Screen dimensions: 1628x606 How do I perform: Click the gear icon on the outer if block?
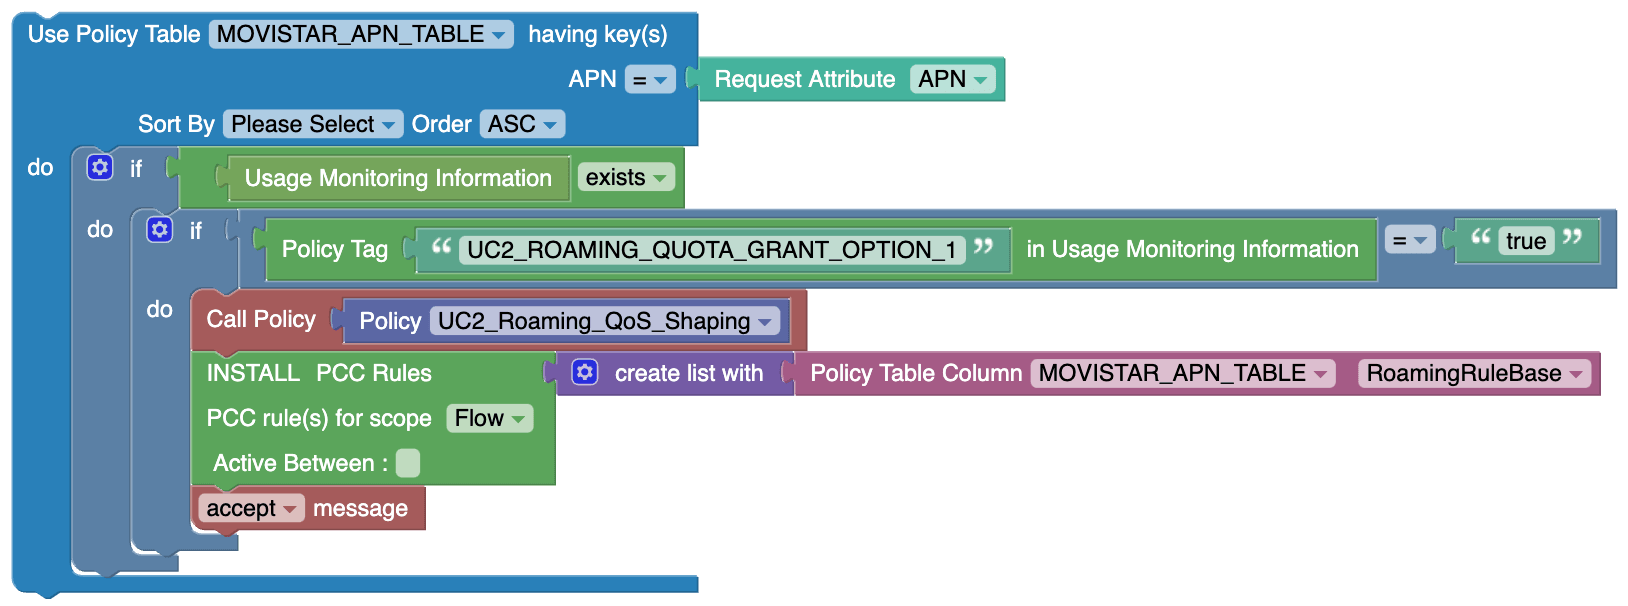tap(99, 167)
